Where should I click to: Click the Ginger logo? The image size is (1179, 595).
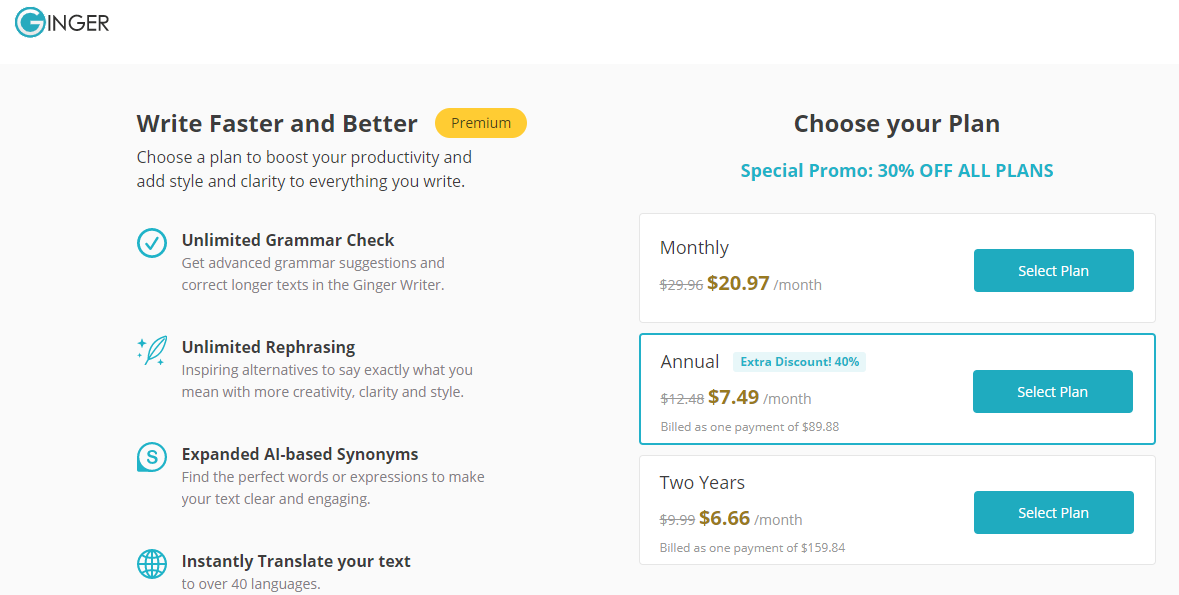click(x=62, y=23)
